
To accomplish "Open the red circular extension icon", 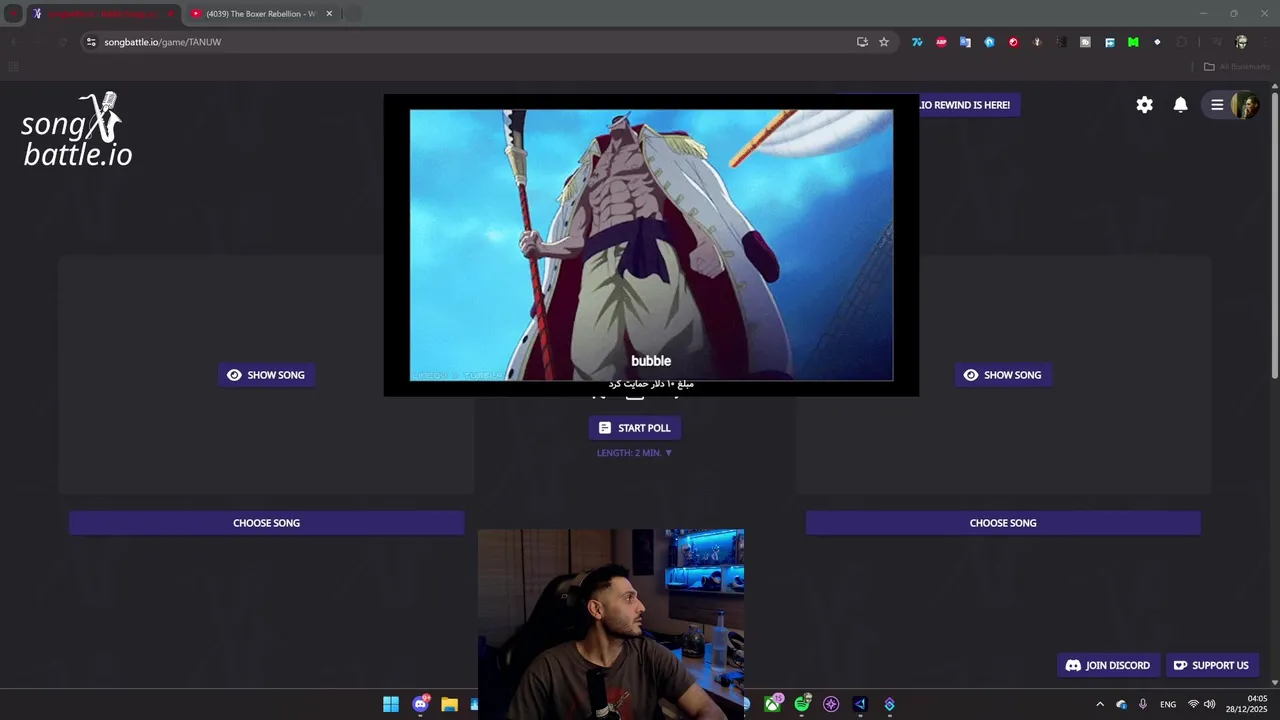I will 1013,42.
